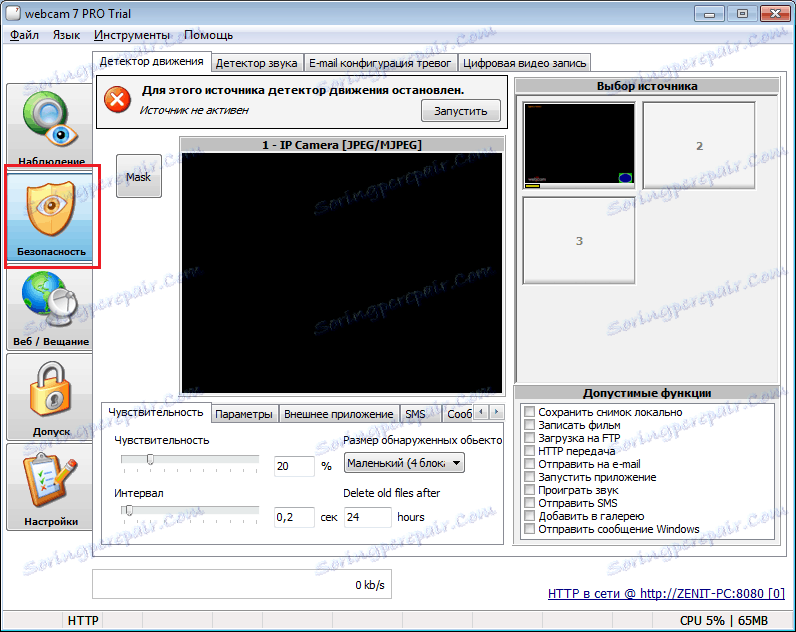Viewport: 796px width, 632px height.
Task: Open Цифровая видео запись tab
Action: (x=524, y=63)
